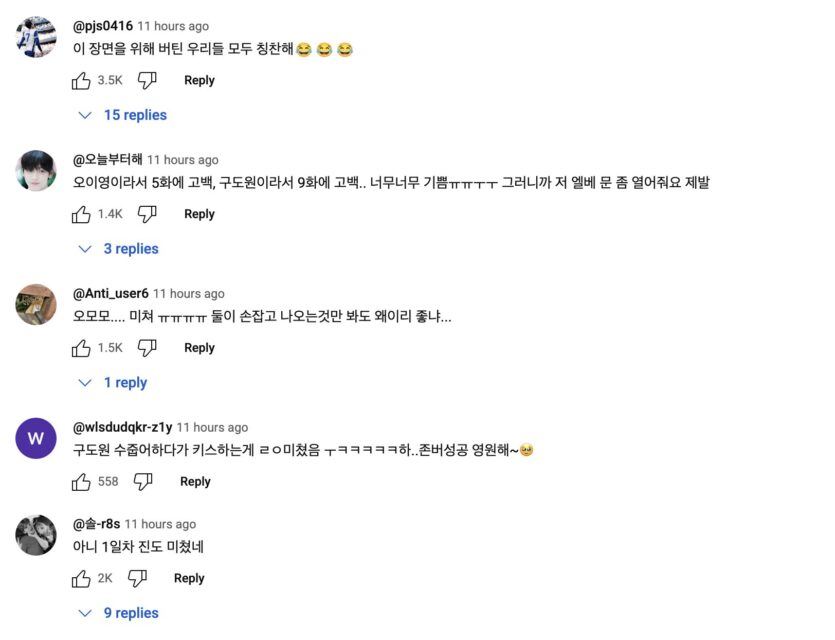Click @pjs0416's profile picture
The width and height of the screenshot is (835, 640).
pyautogui.click(x=36, y=37)
